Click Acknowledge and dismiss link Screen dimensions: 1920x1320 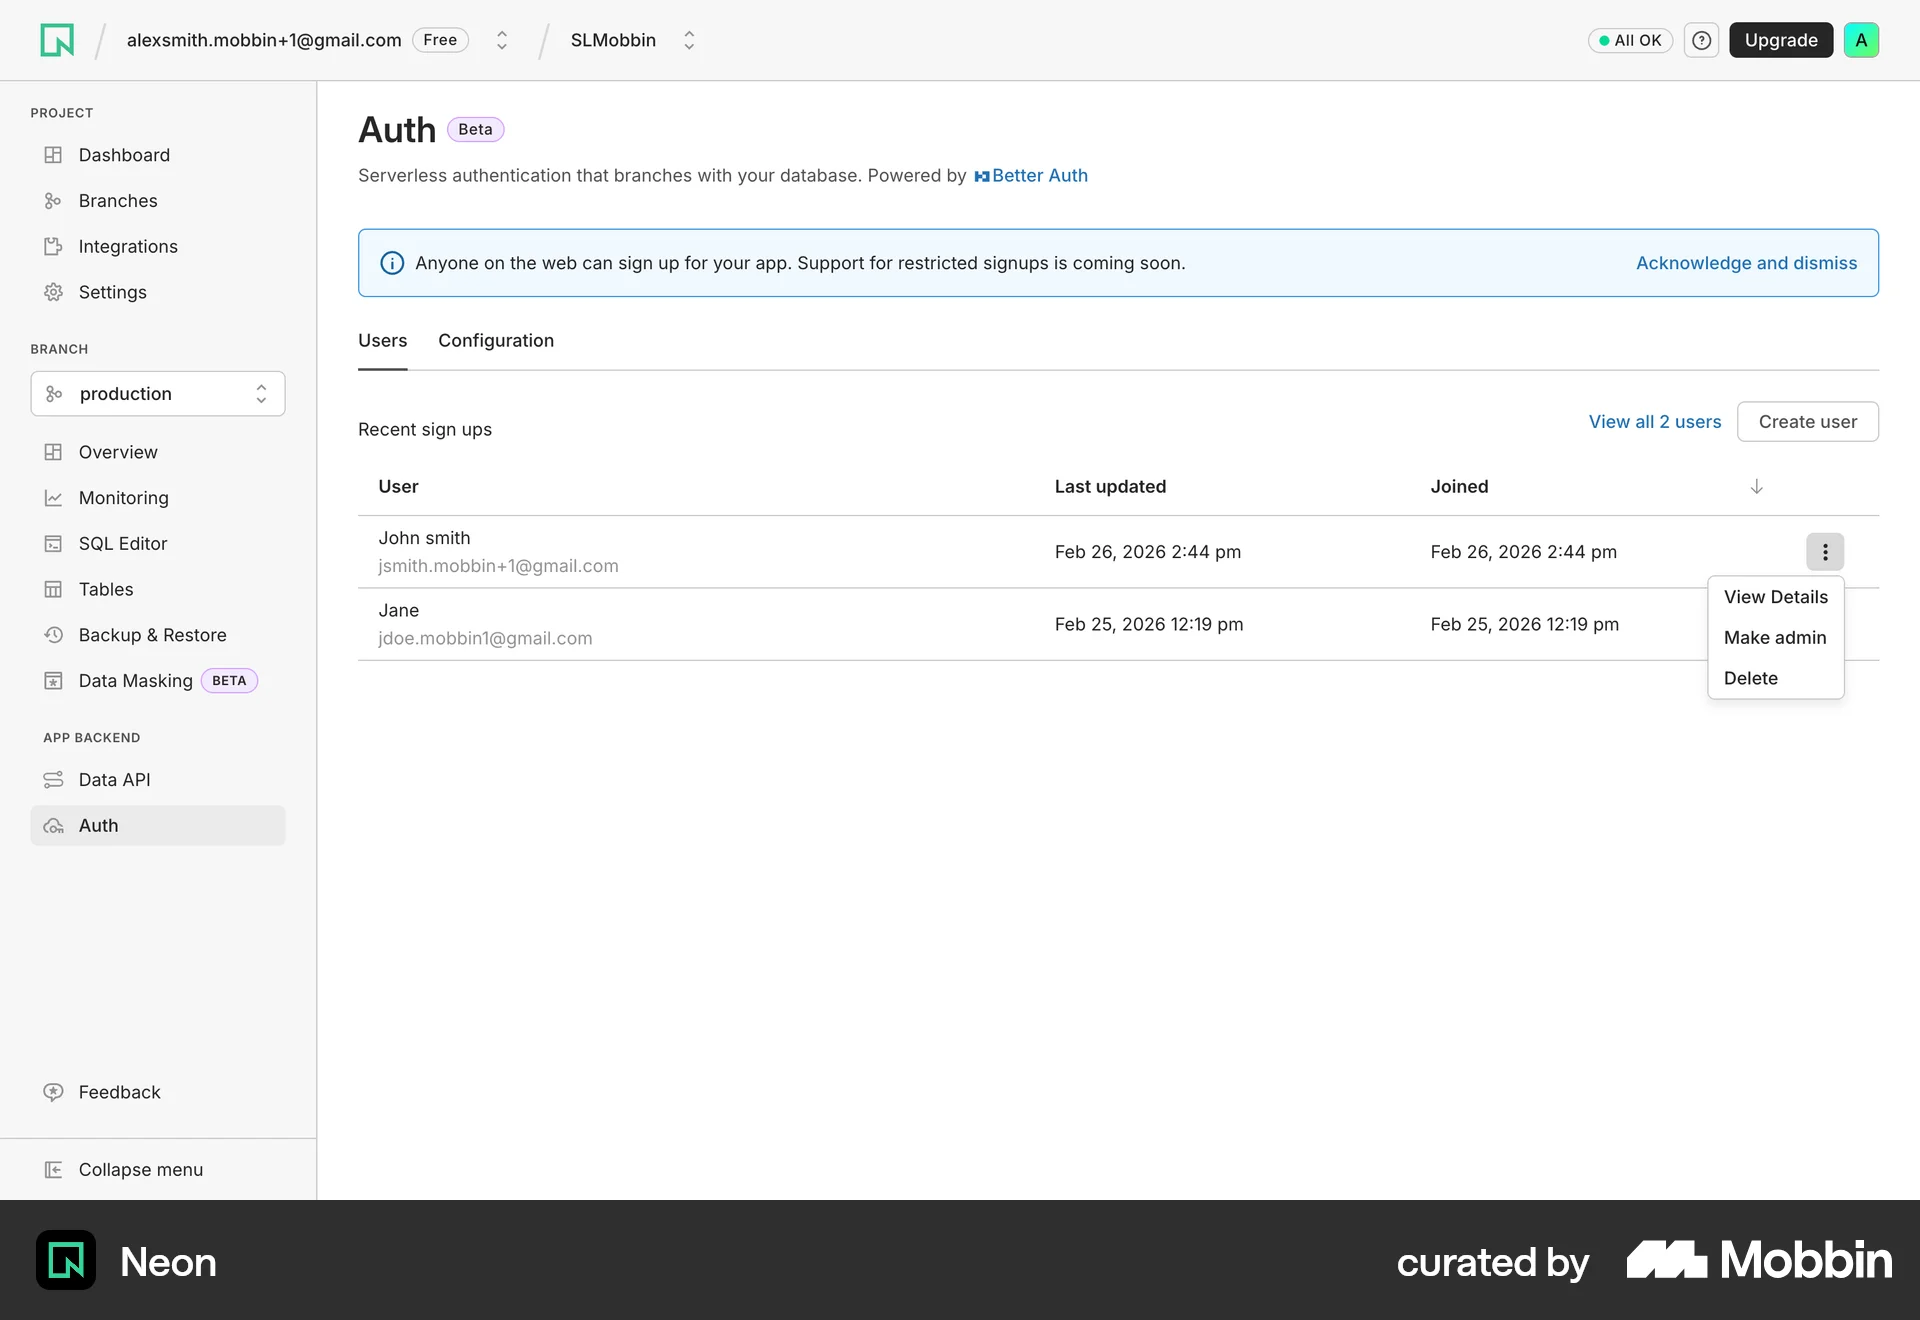[1746, 263]
